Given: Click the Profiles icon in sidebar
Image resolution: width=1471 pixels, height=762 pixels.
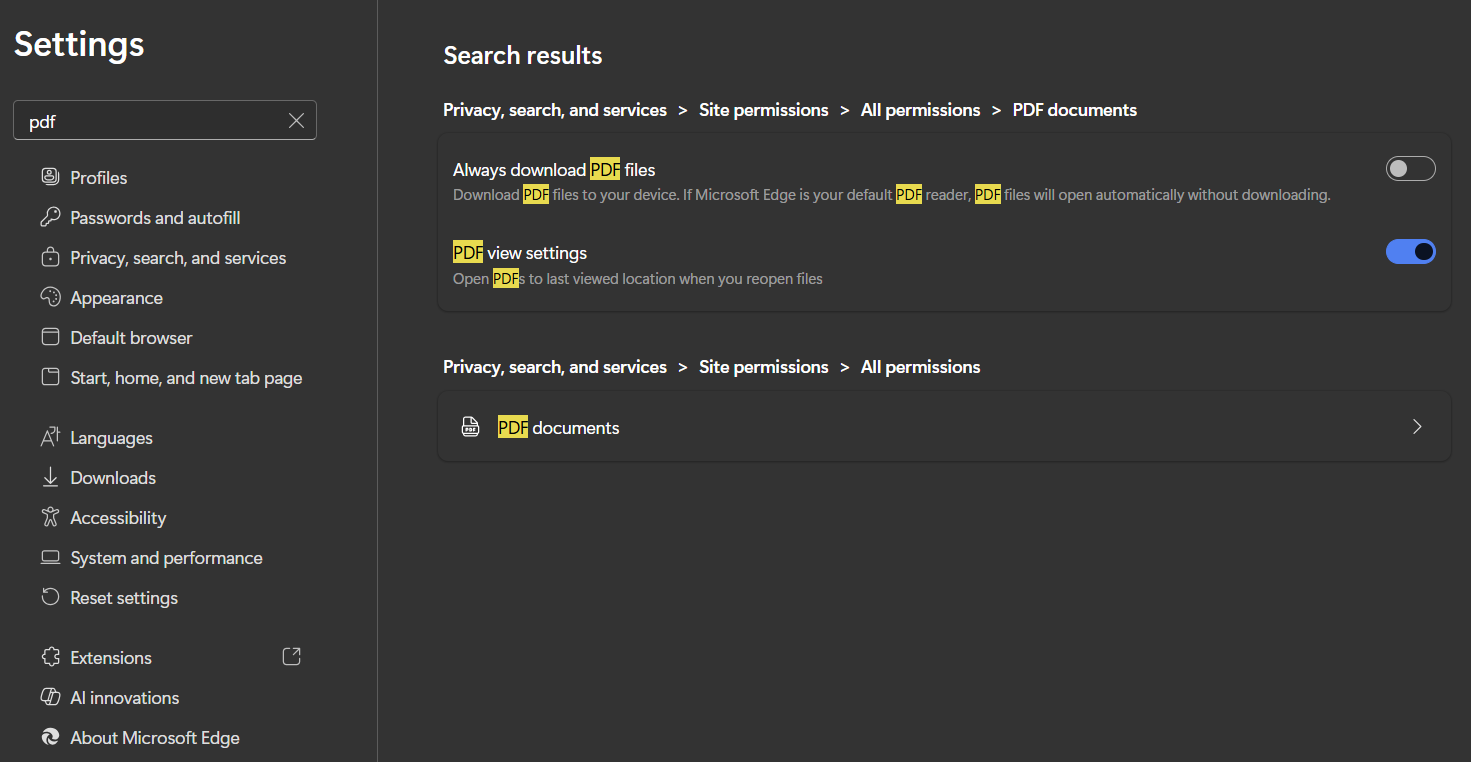Looking at the screenshot, I should 50,177.
